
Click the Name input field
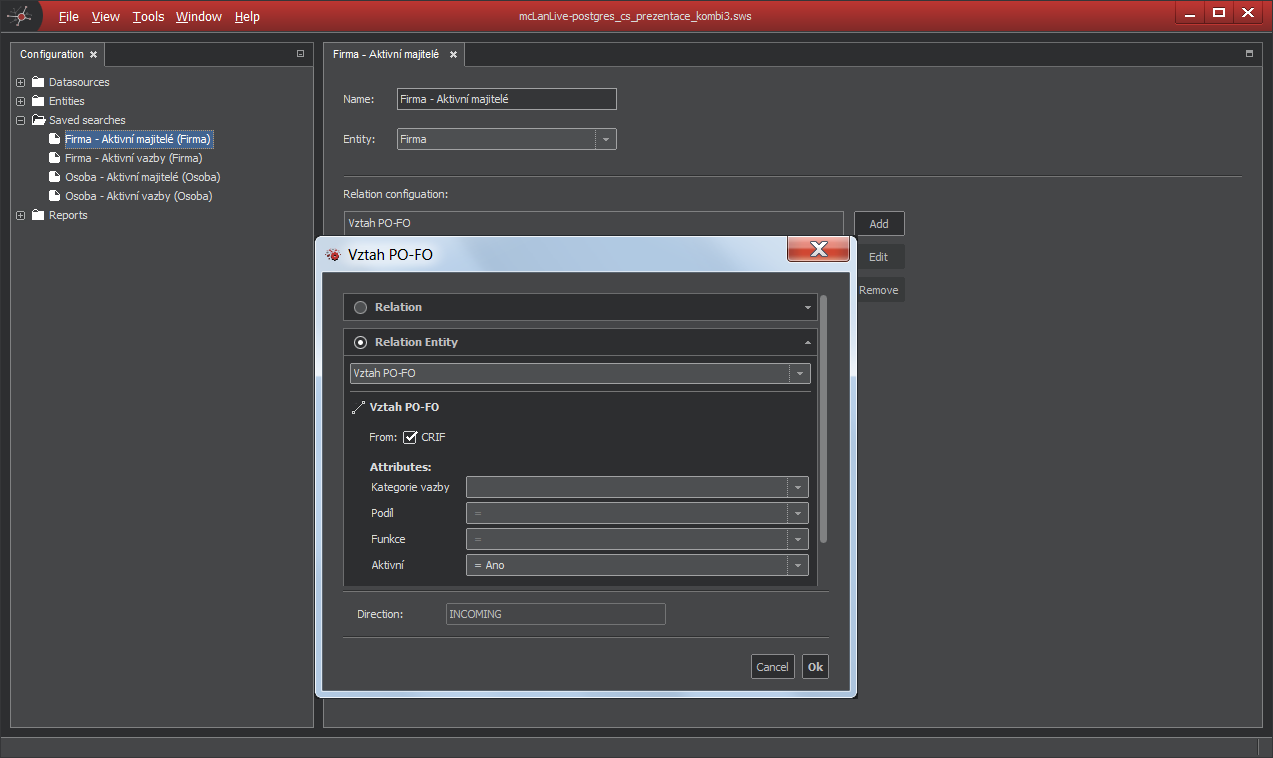pos(506,99)
